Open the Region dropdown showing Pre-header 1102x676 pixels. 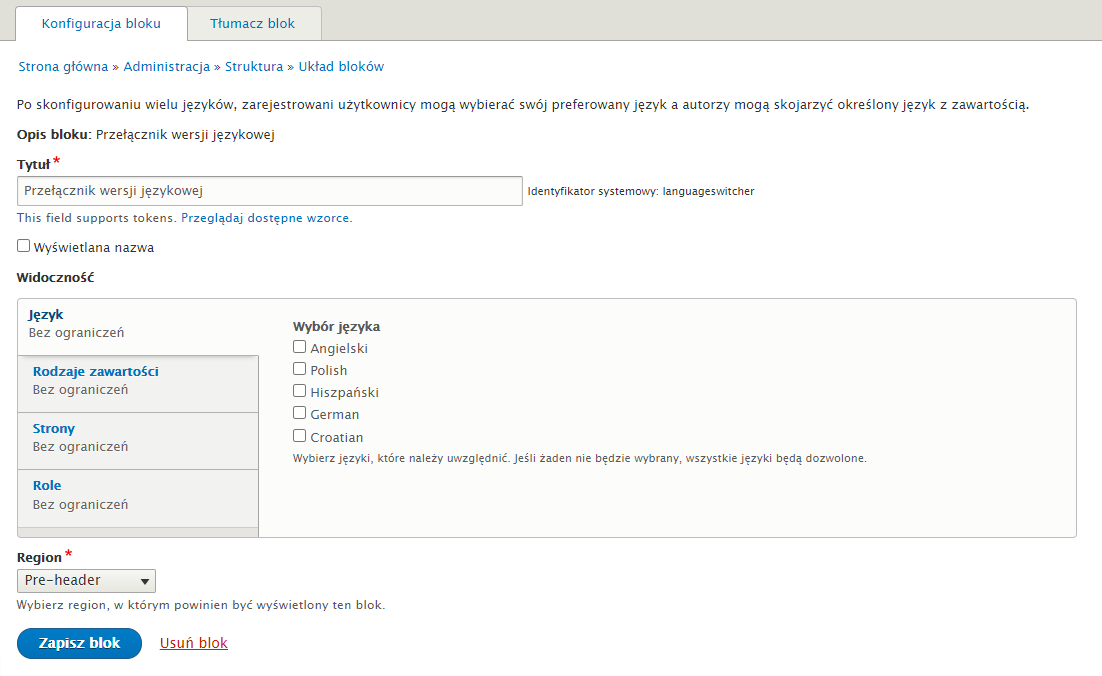[x=86, y=581]
